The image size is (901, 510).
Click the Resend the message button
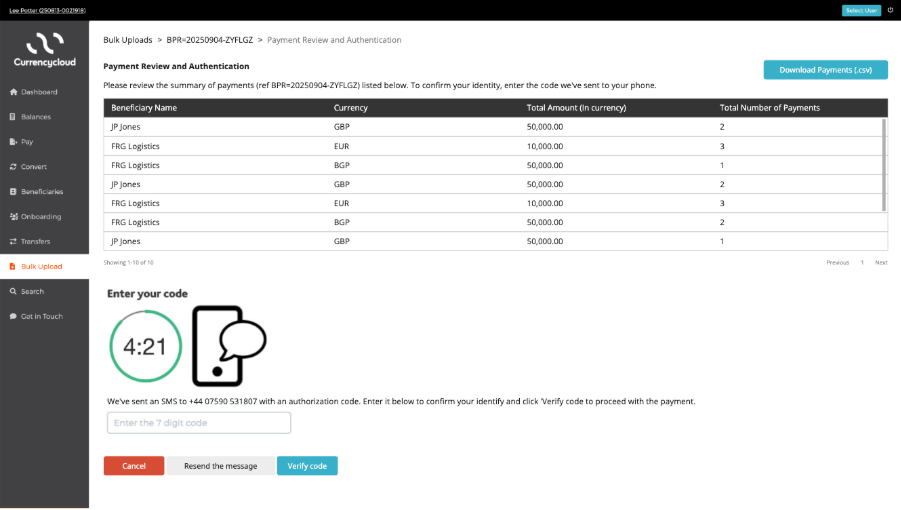coord(221,466)
